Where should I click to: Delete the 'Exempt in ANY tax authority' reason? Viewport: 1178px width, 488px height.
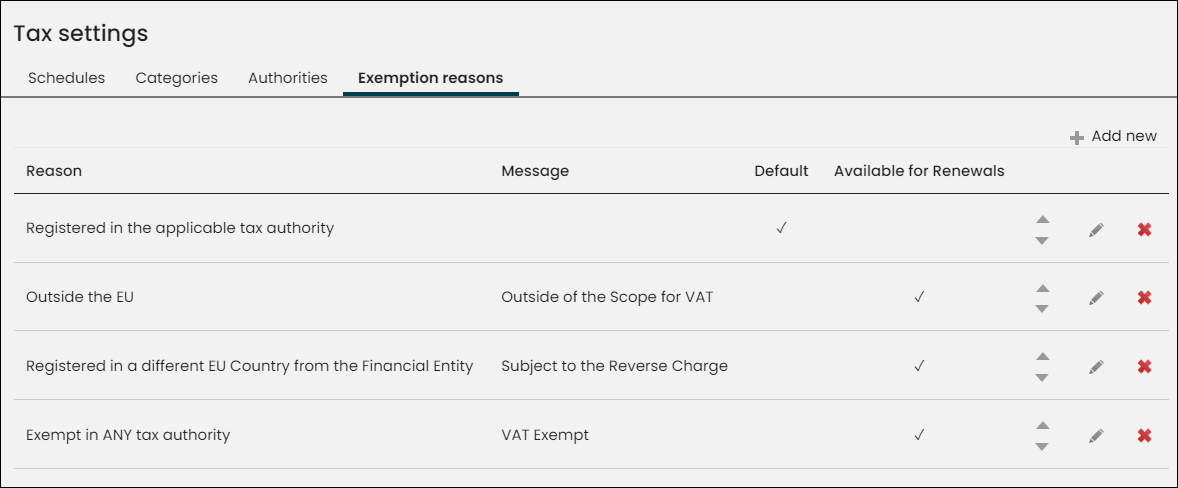click(x=1144, y=435)
